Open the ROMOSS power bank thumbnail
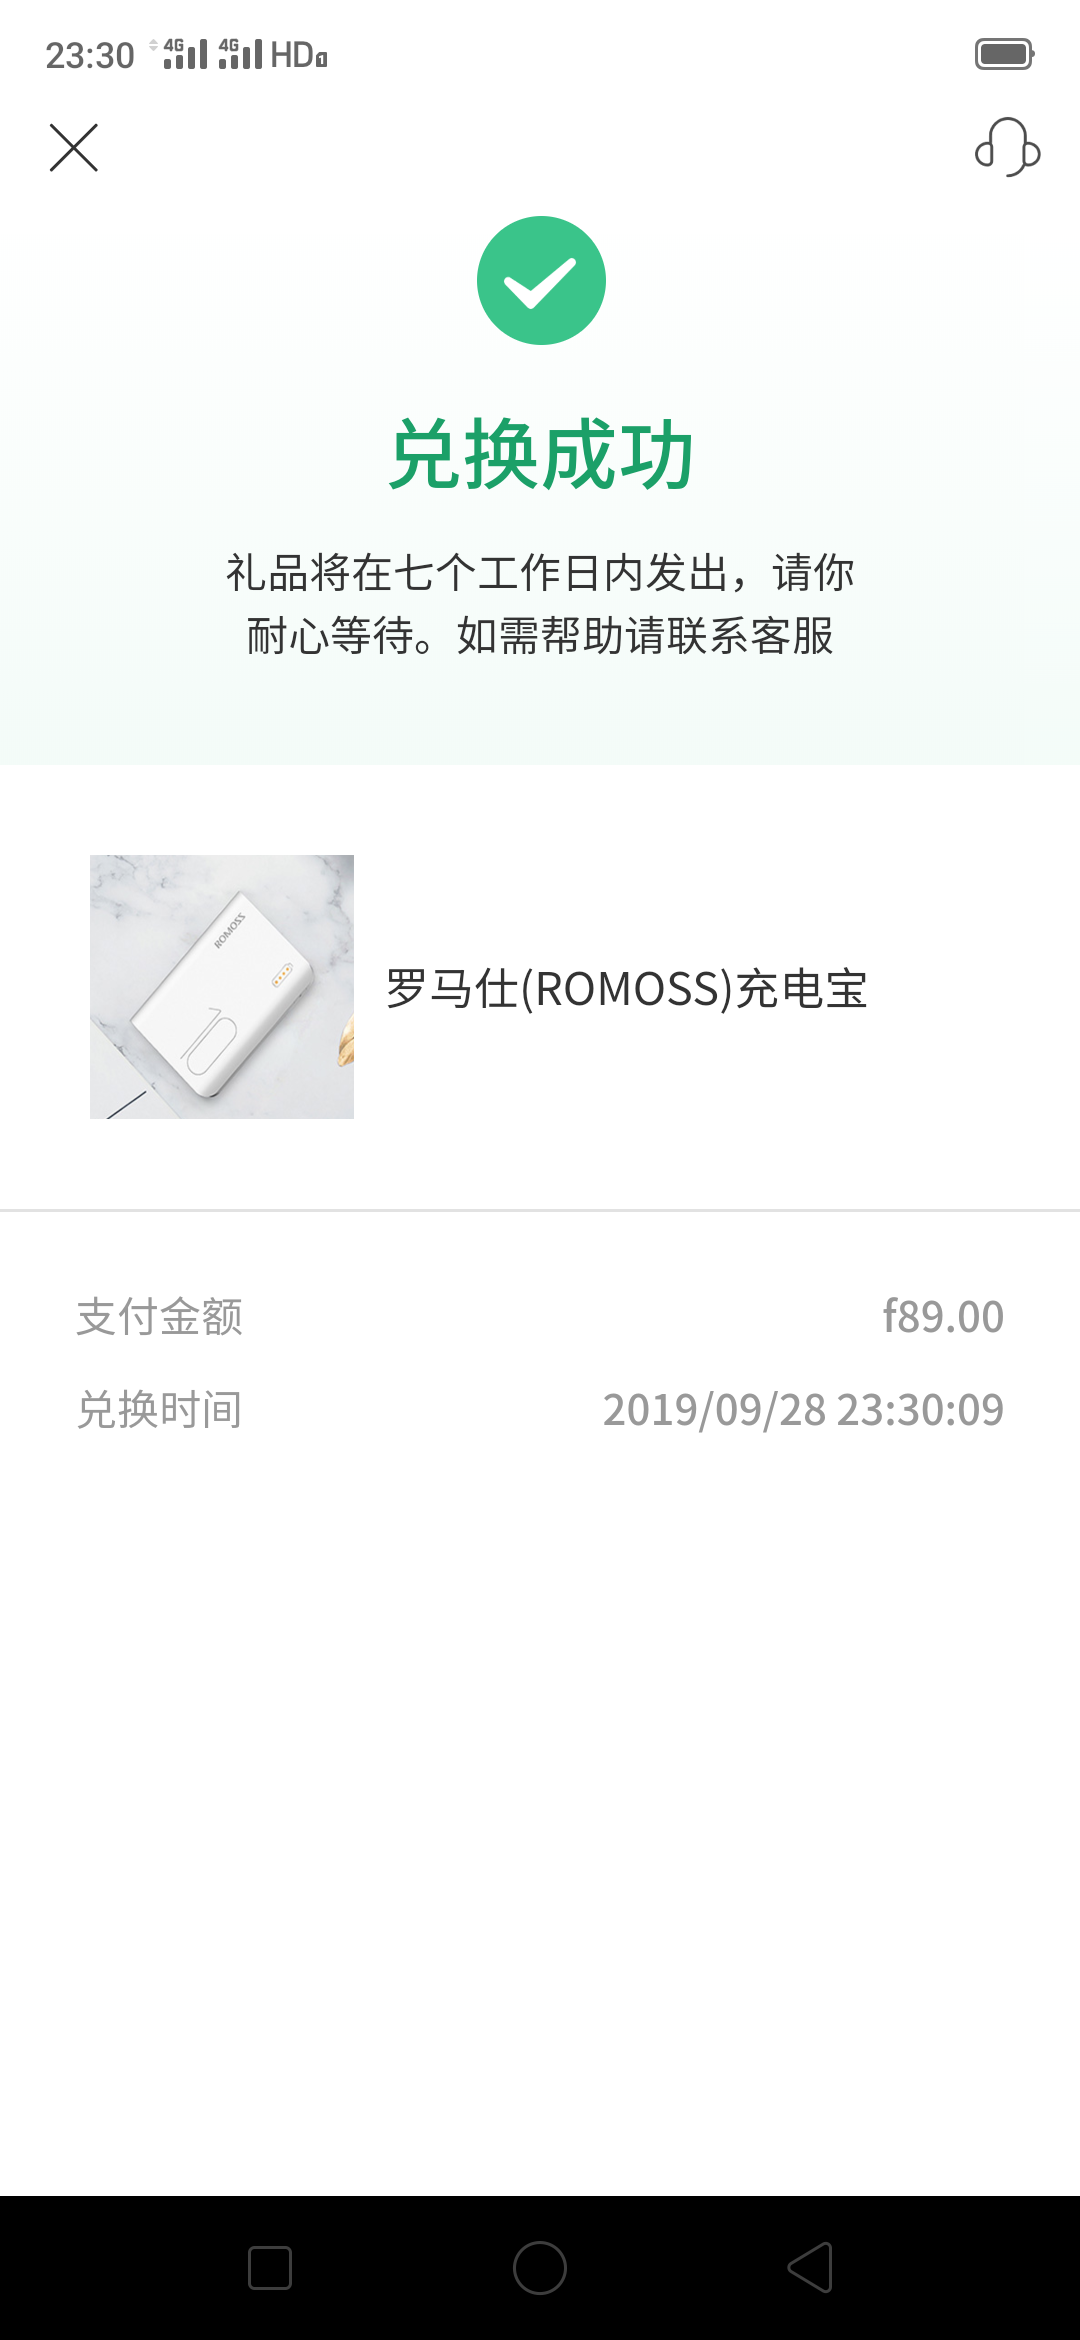1080x2340 pixels. [222, 987]
